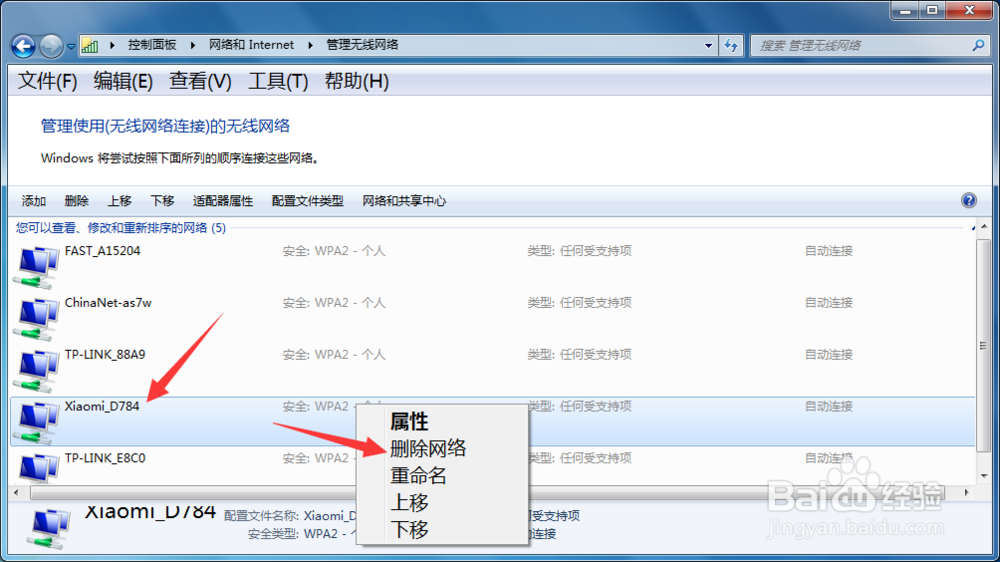The width and height of the screenshot is (1000, 562).
Task: Open the 编辑(E) menu
Action: pyautogui.click(x=123, y=82)
